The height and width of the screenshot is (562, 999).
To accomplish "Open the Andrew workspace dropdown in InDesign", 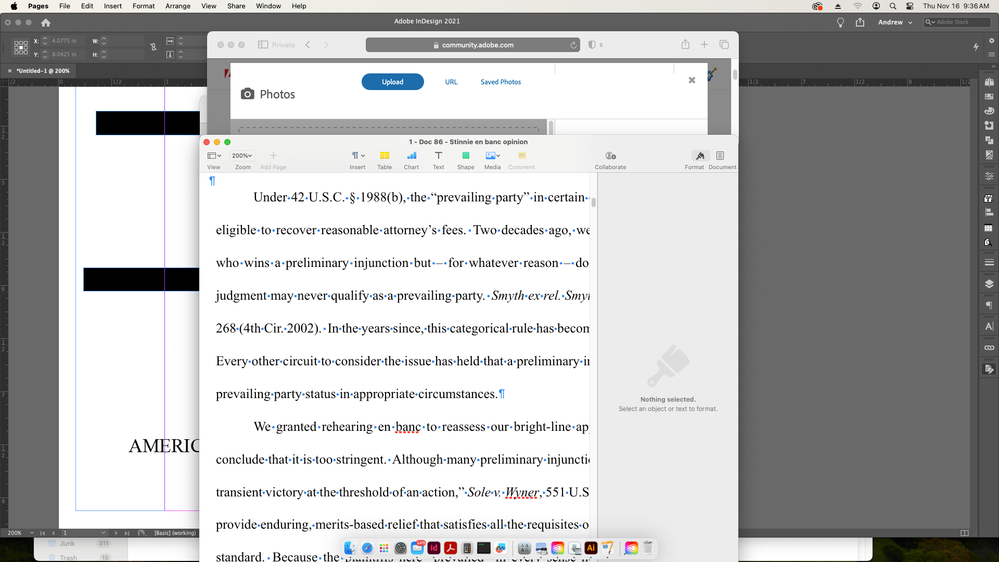I will (895, 22).
